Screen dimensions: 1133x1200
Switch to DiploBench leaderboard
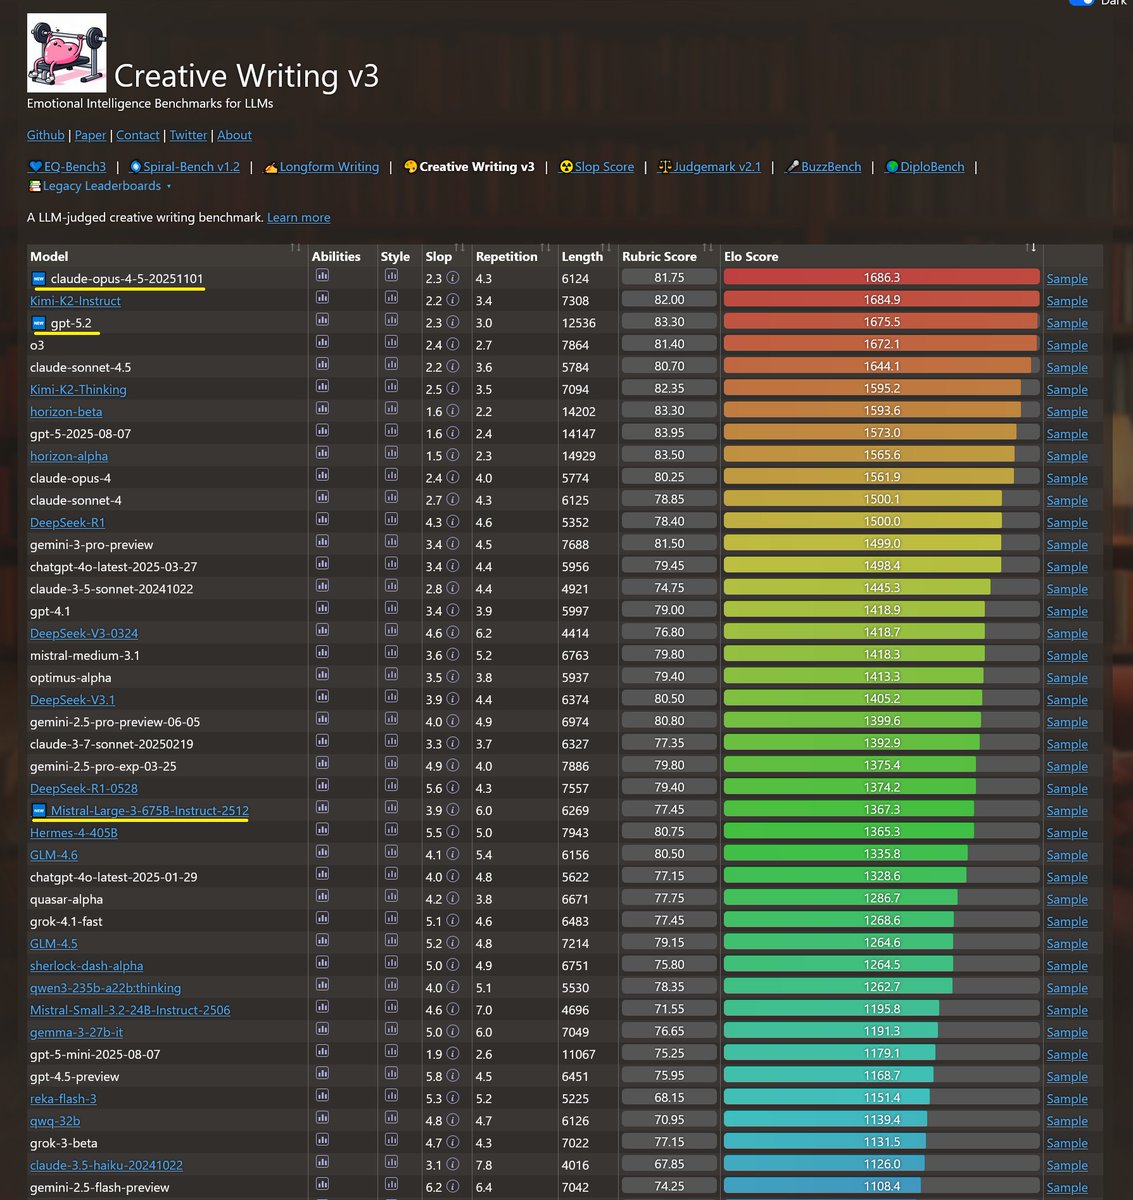pos(925,167)
